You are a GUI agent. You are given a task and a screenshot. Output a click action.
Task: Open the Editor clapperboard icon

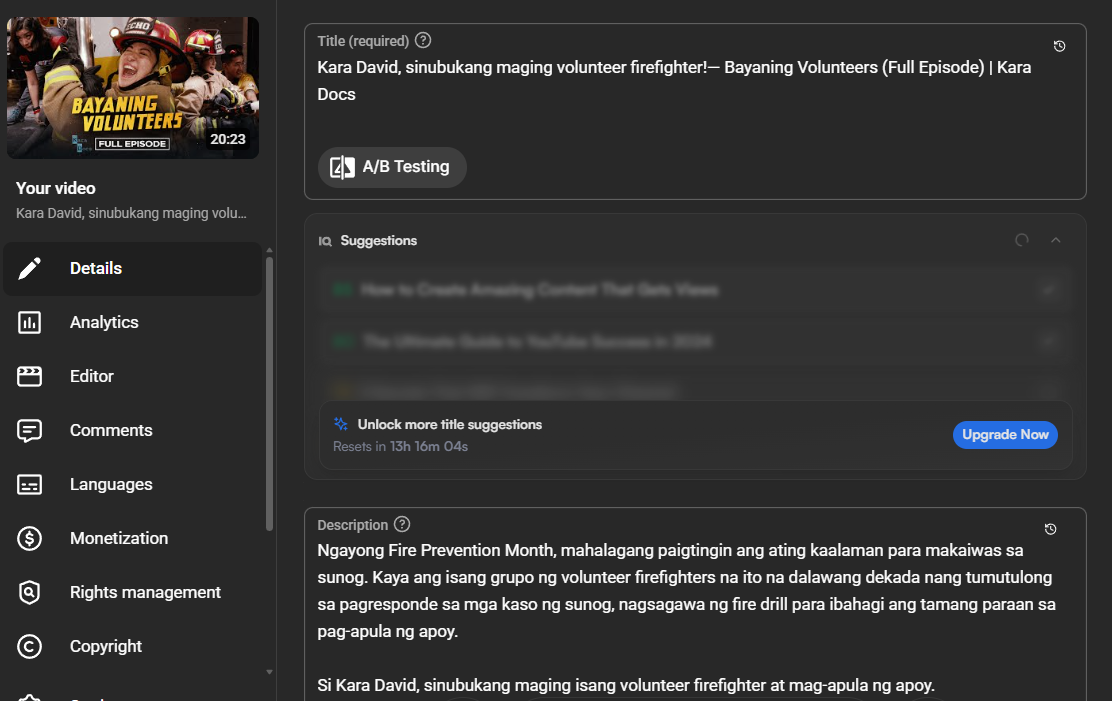click(x=29, y=376)
